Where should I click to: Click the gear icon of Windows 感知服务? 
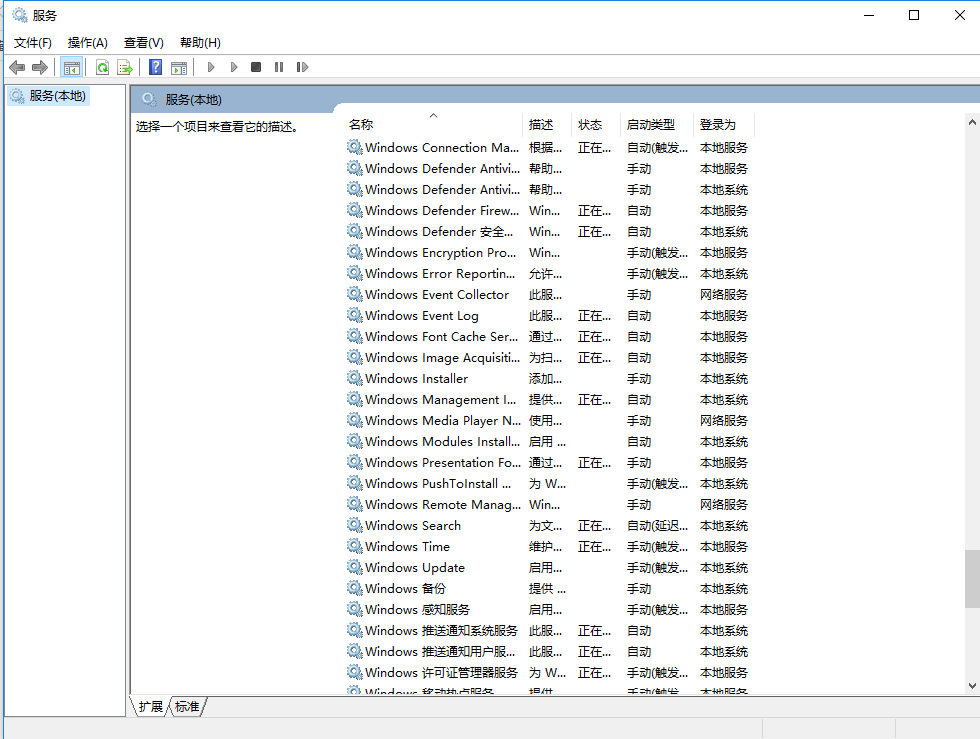pos(355,610)
